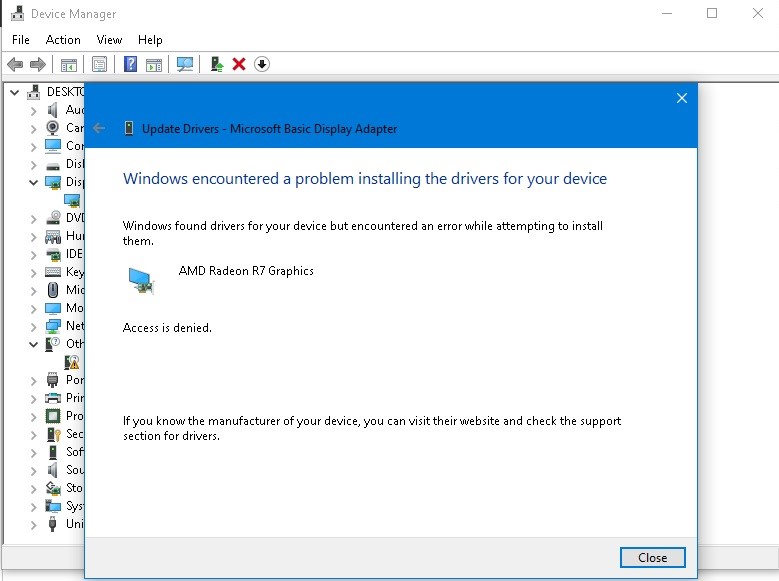Expand the Human Interface Devices node
Viewport: 779px width, 581px height.
33,237
